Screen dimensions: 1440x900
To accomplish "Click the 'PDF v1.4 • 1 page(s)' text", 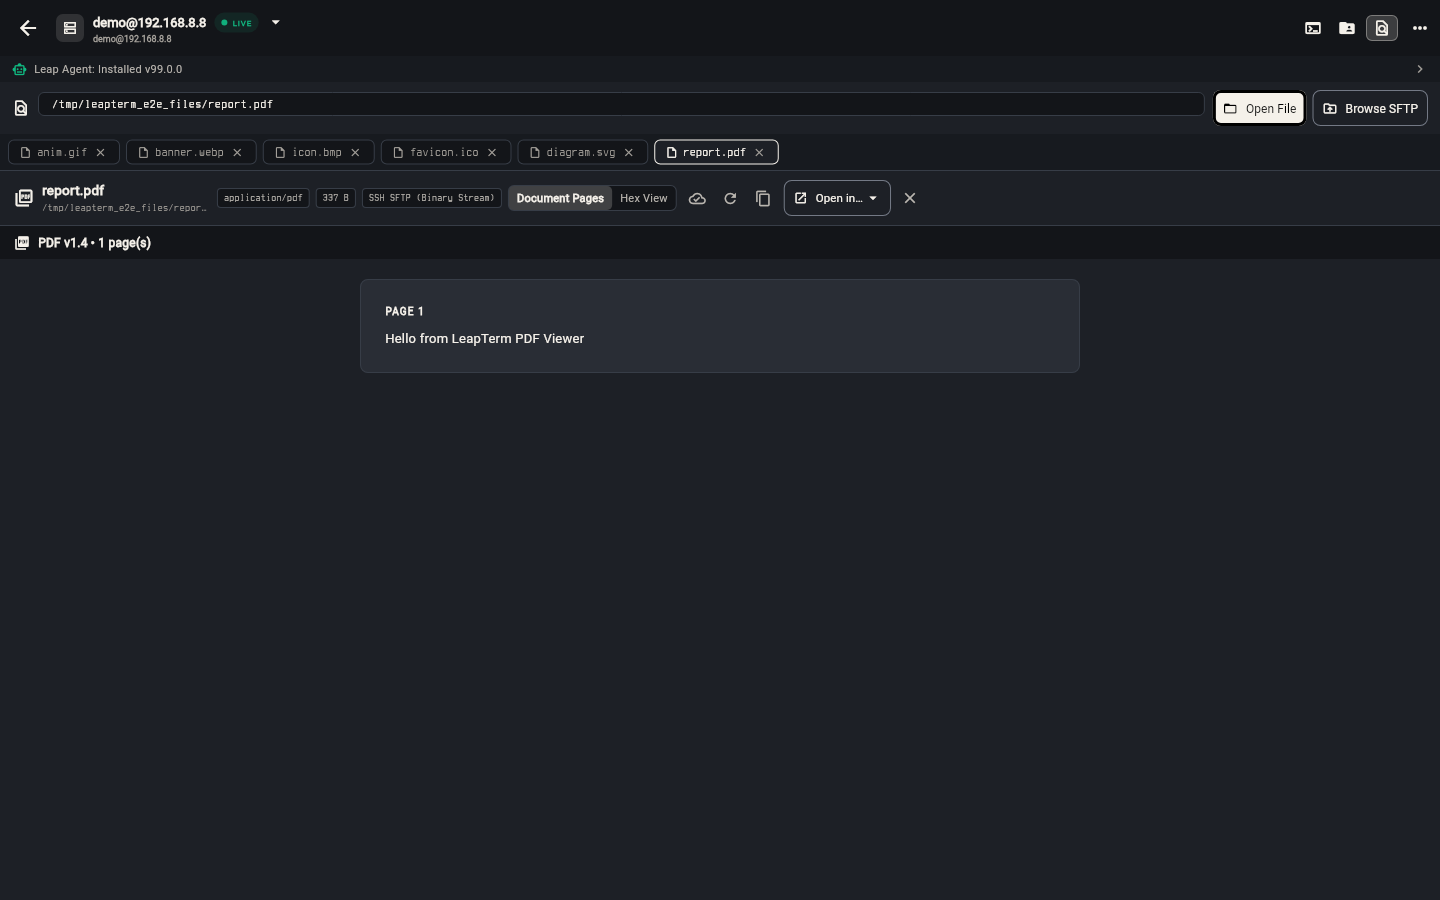I will (x=95, y=243).
